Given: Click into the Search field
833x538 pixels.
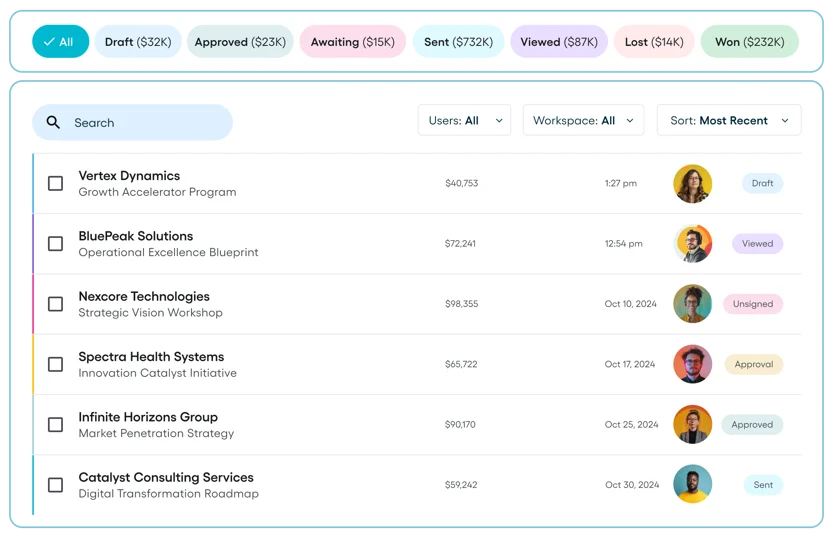Looking at the screenshot, I should (x=145, y=123).
